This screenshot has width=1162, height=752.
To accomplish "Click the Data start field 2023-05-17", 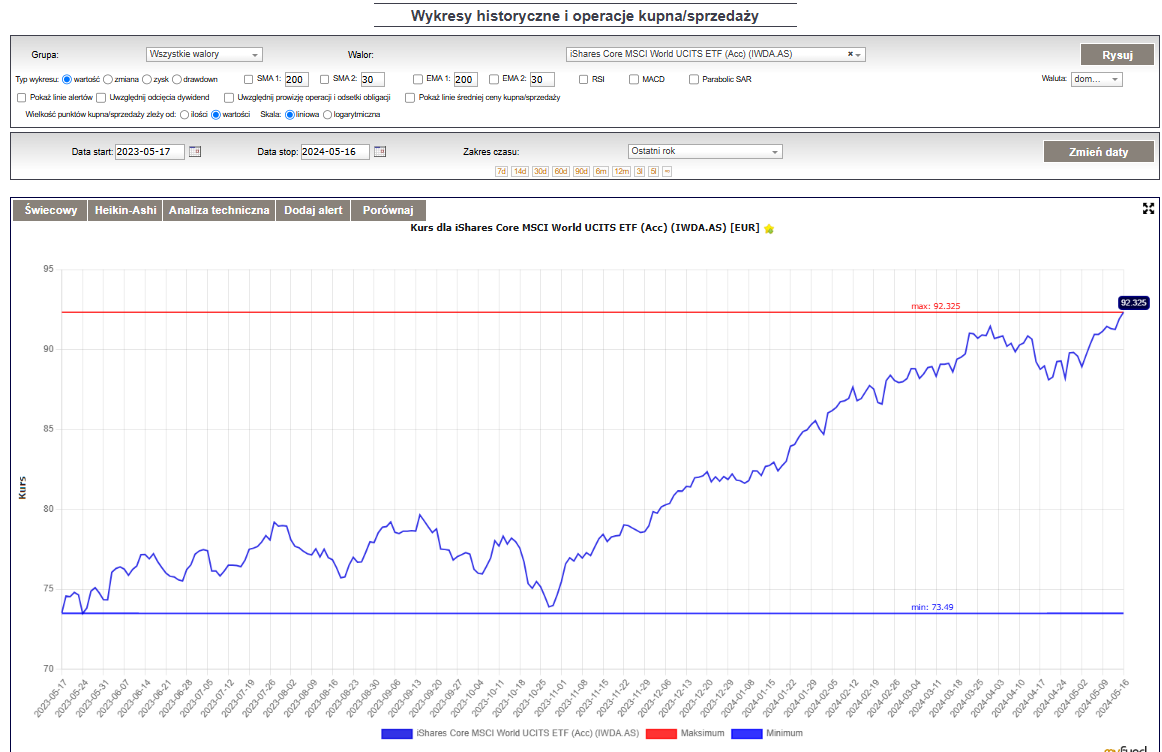I will point(150,152).
